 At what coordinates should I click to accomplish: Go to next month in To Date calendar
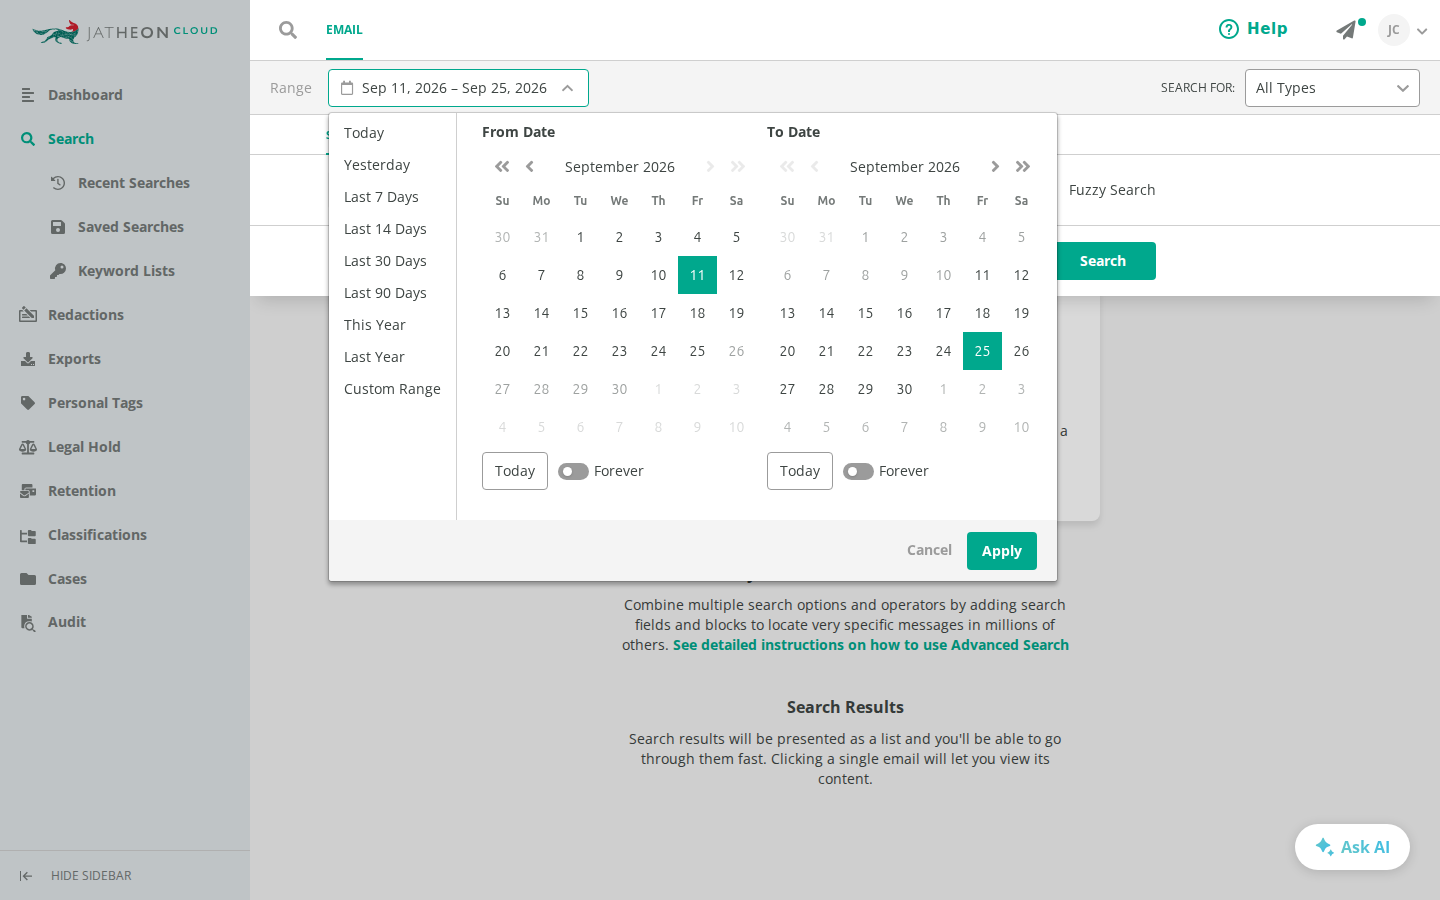pos(995,167)
